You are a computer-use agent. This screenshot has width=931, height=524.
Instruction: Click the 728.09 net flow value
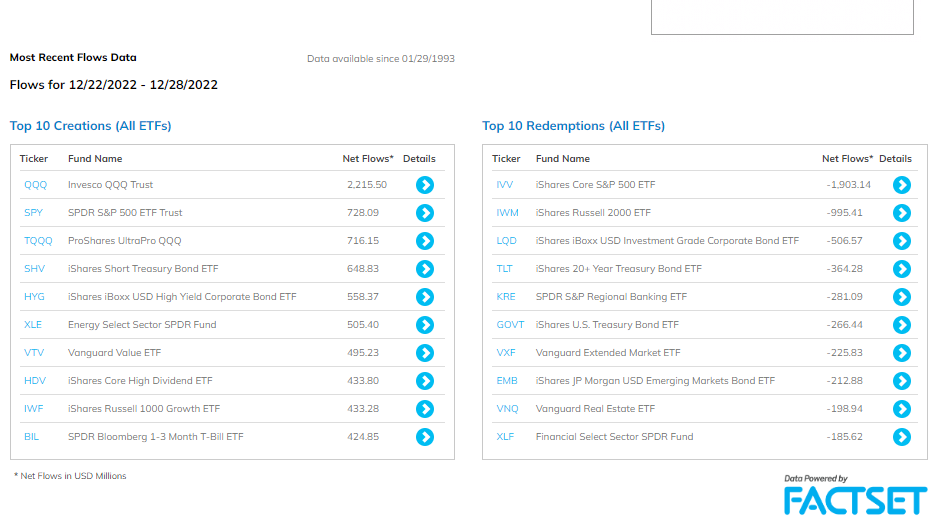363,212
